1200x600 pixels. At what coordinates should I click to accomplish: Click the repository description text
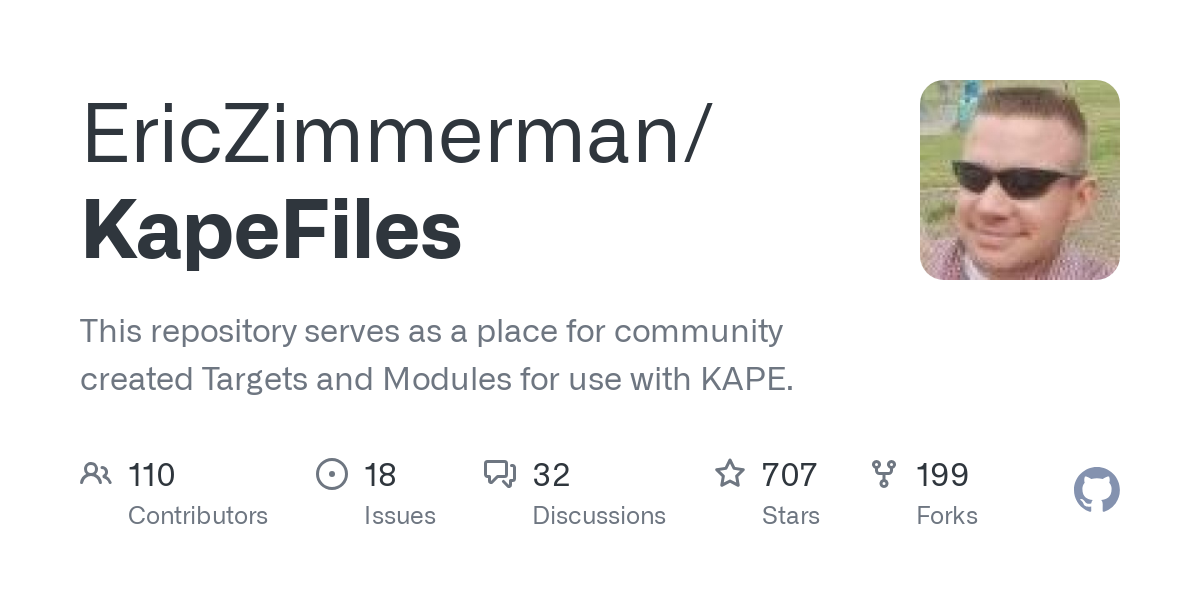coord(437,355)
